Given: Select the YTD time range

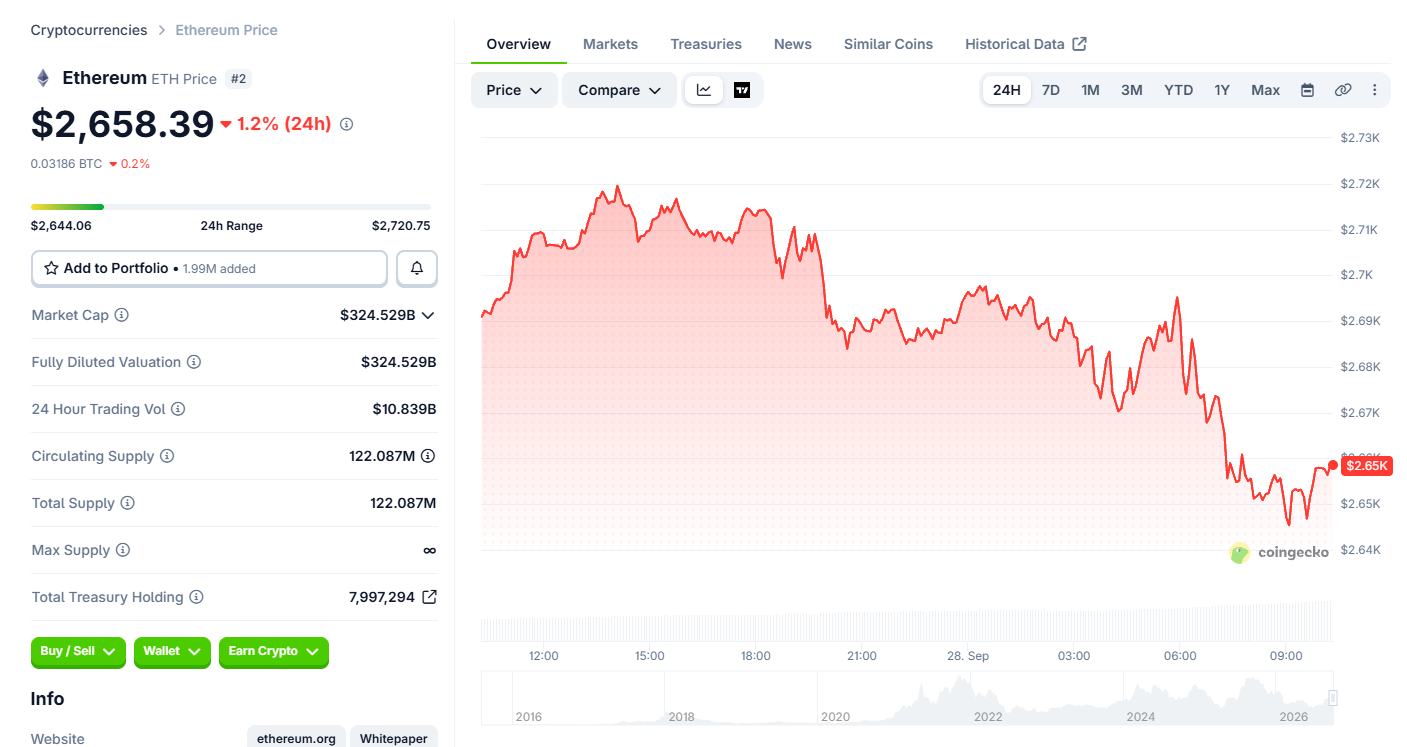Looking at the screenshot, I should pyautogui.click(x=1179, y=90).
